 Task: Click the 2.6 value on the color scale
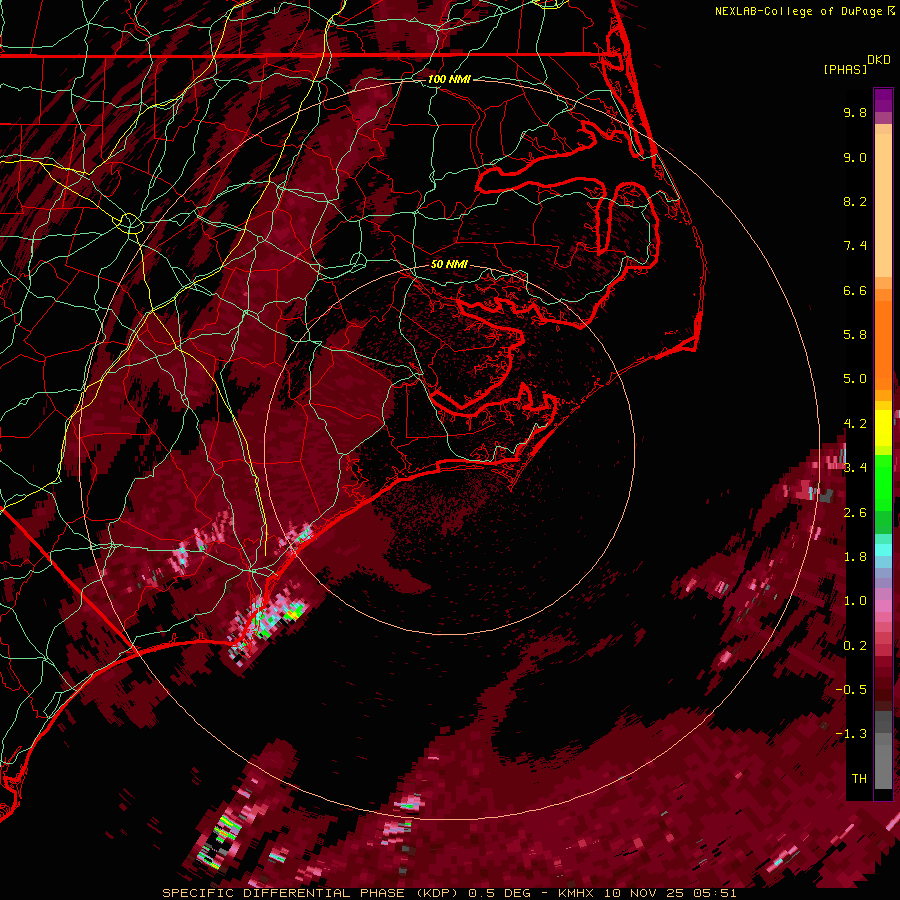pyautogui.click(x=855, y=513)
